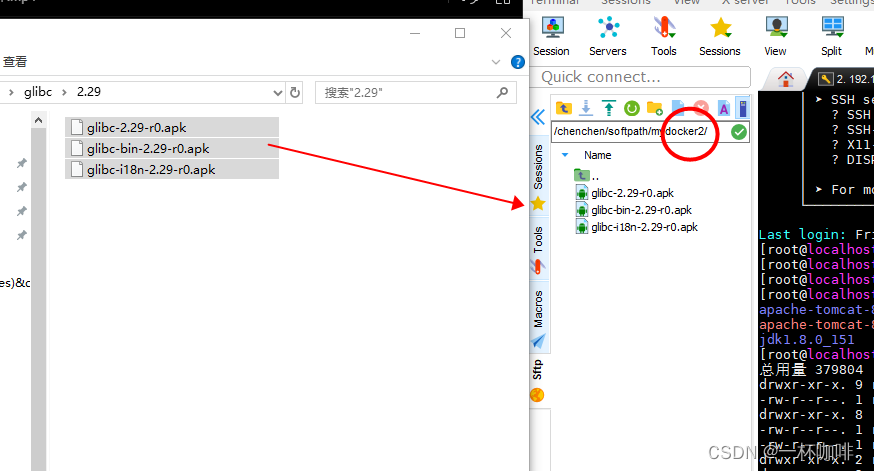Open the 查看 ribbon tab in Explorer
The width and height of the screenshot is (874, 471).
[x=15, y=62]
